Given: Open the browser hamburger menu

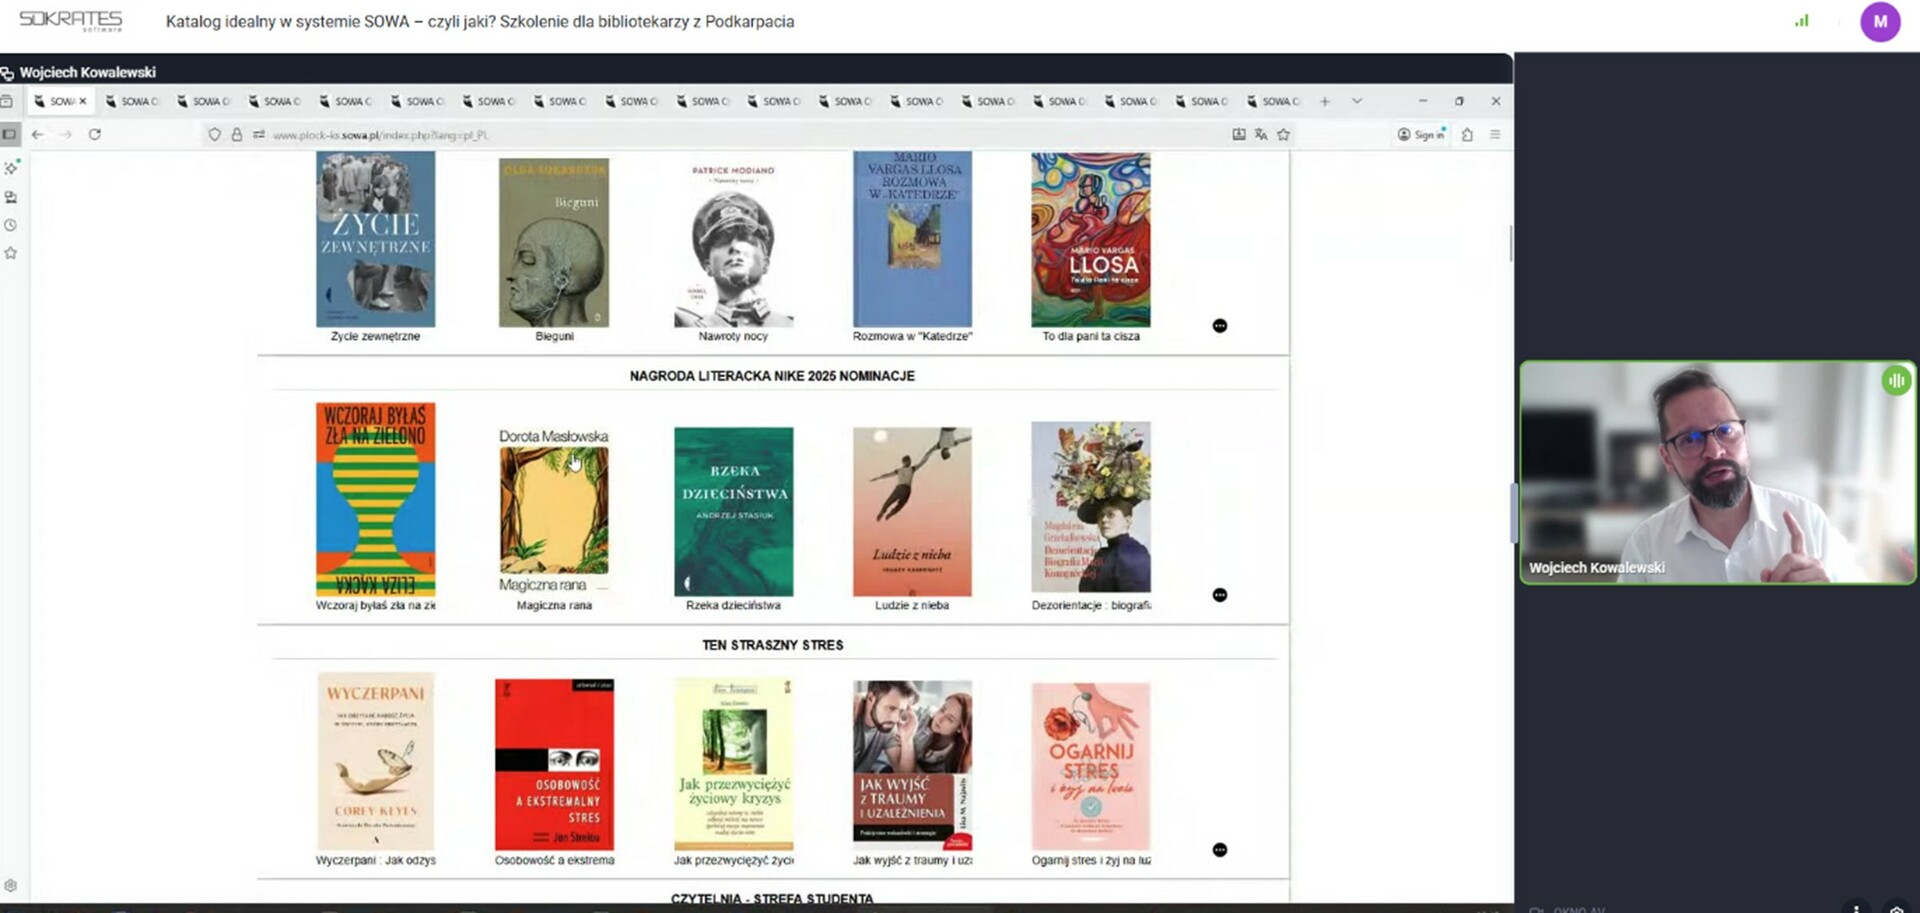Looking at the screenshot, I should (1495, 134).
